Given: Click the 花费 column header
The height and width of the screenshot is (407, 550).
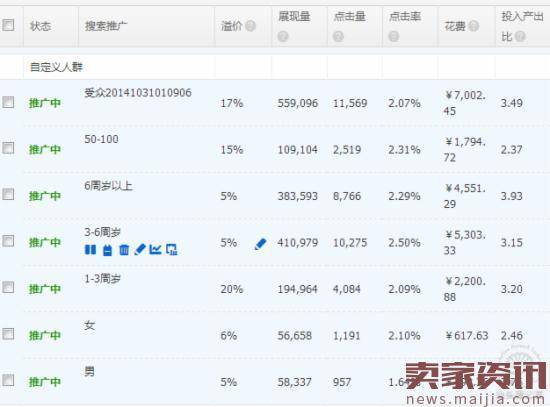Looking at the screenshot, I should pos(455,26).
